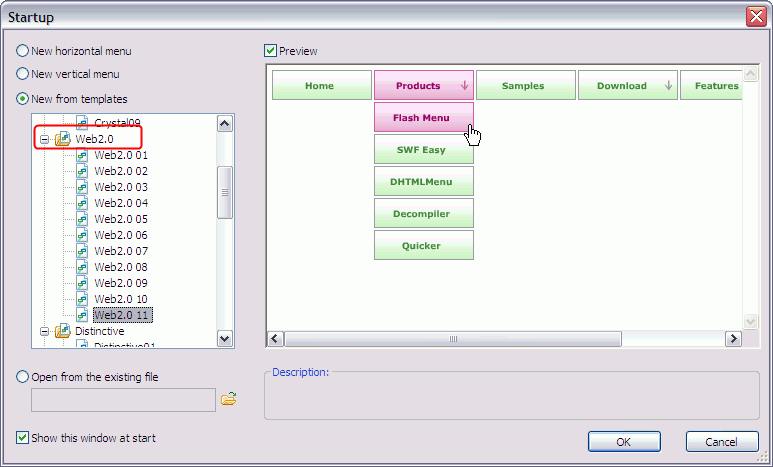Image resolution: width=773 pixels, height=467 pixels.
Task: Select the Web2.0 05 template label
Action: pos(121,219)
